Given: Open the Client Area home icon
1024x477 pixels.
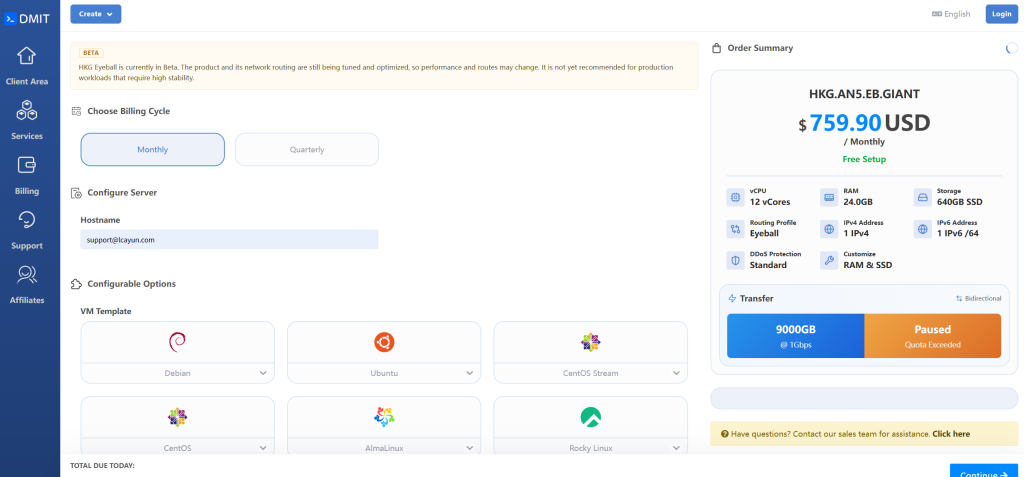Looking at the screenshot, I should tap(27, 56).
